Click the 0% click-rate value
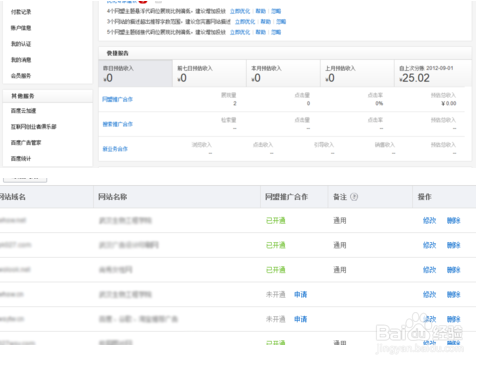The width and height of the screenshot is (493, 366). point(379,103)
